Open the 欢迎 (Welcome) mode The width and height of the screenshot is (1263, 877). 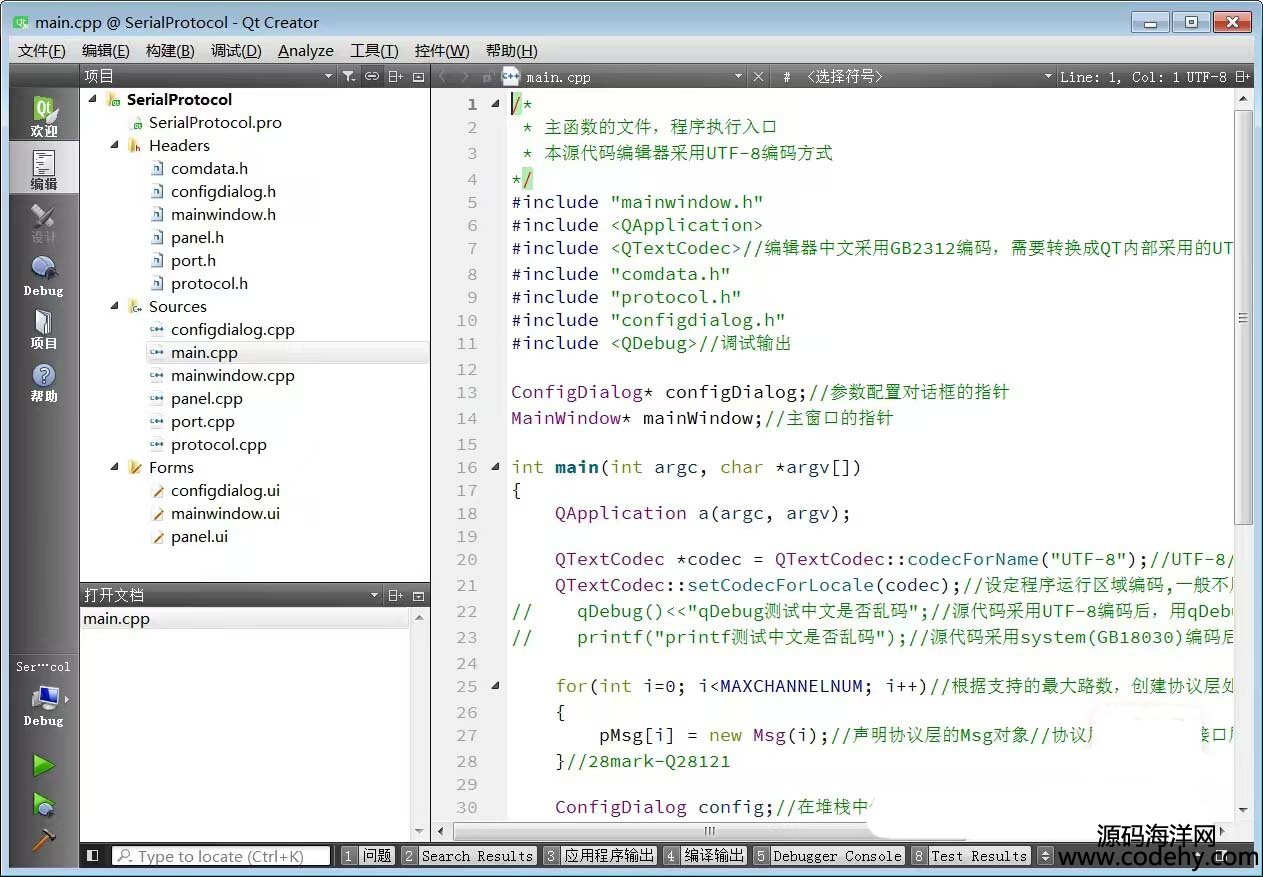[44, 117]
